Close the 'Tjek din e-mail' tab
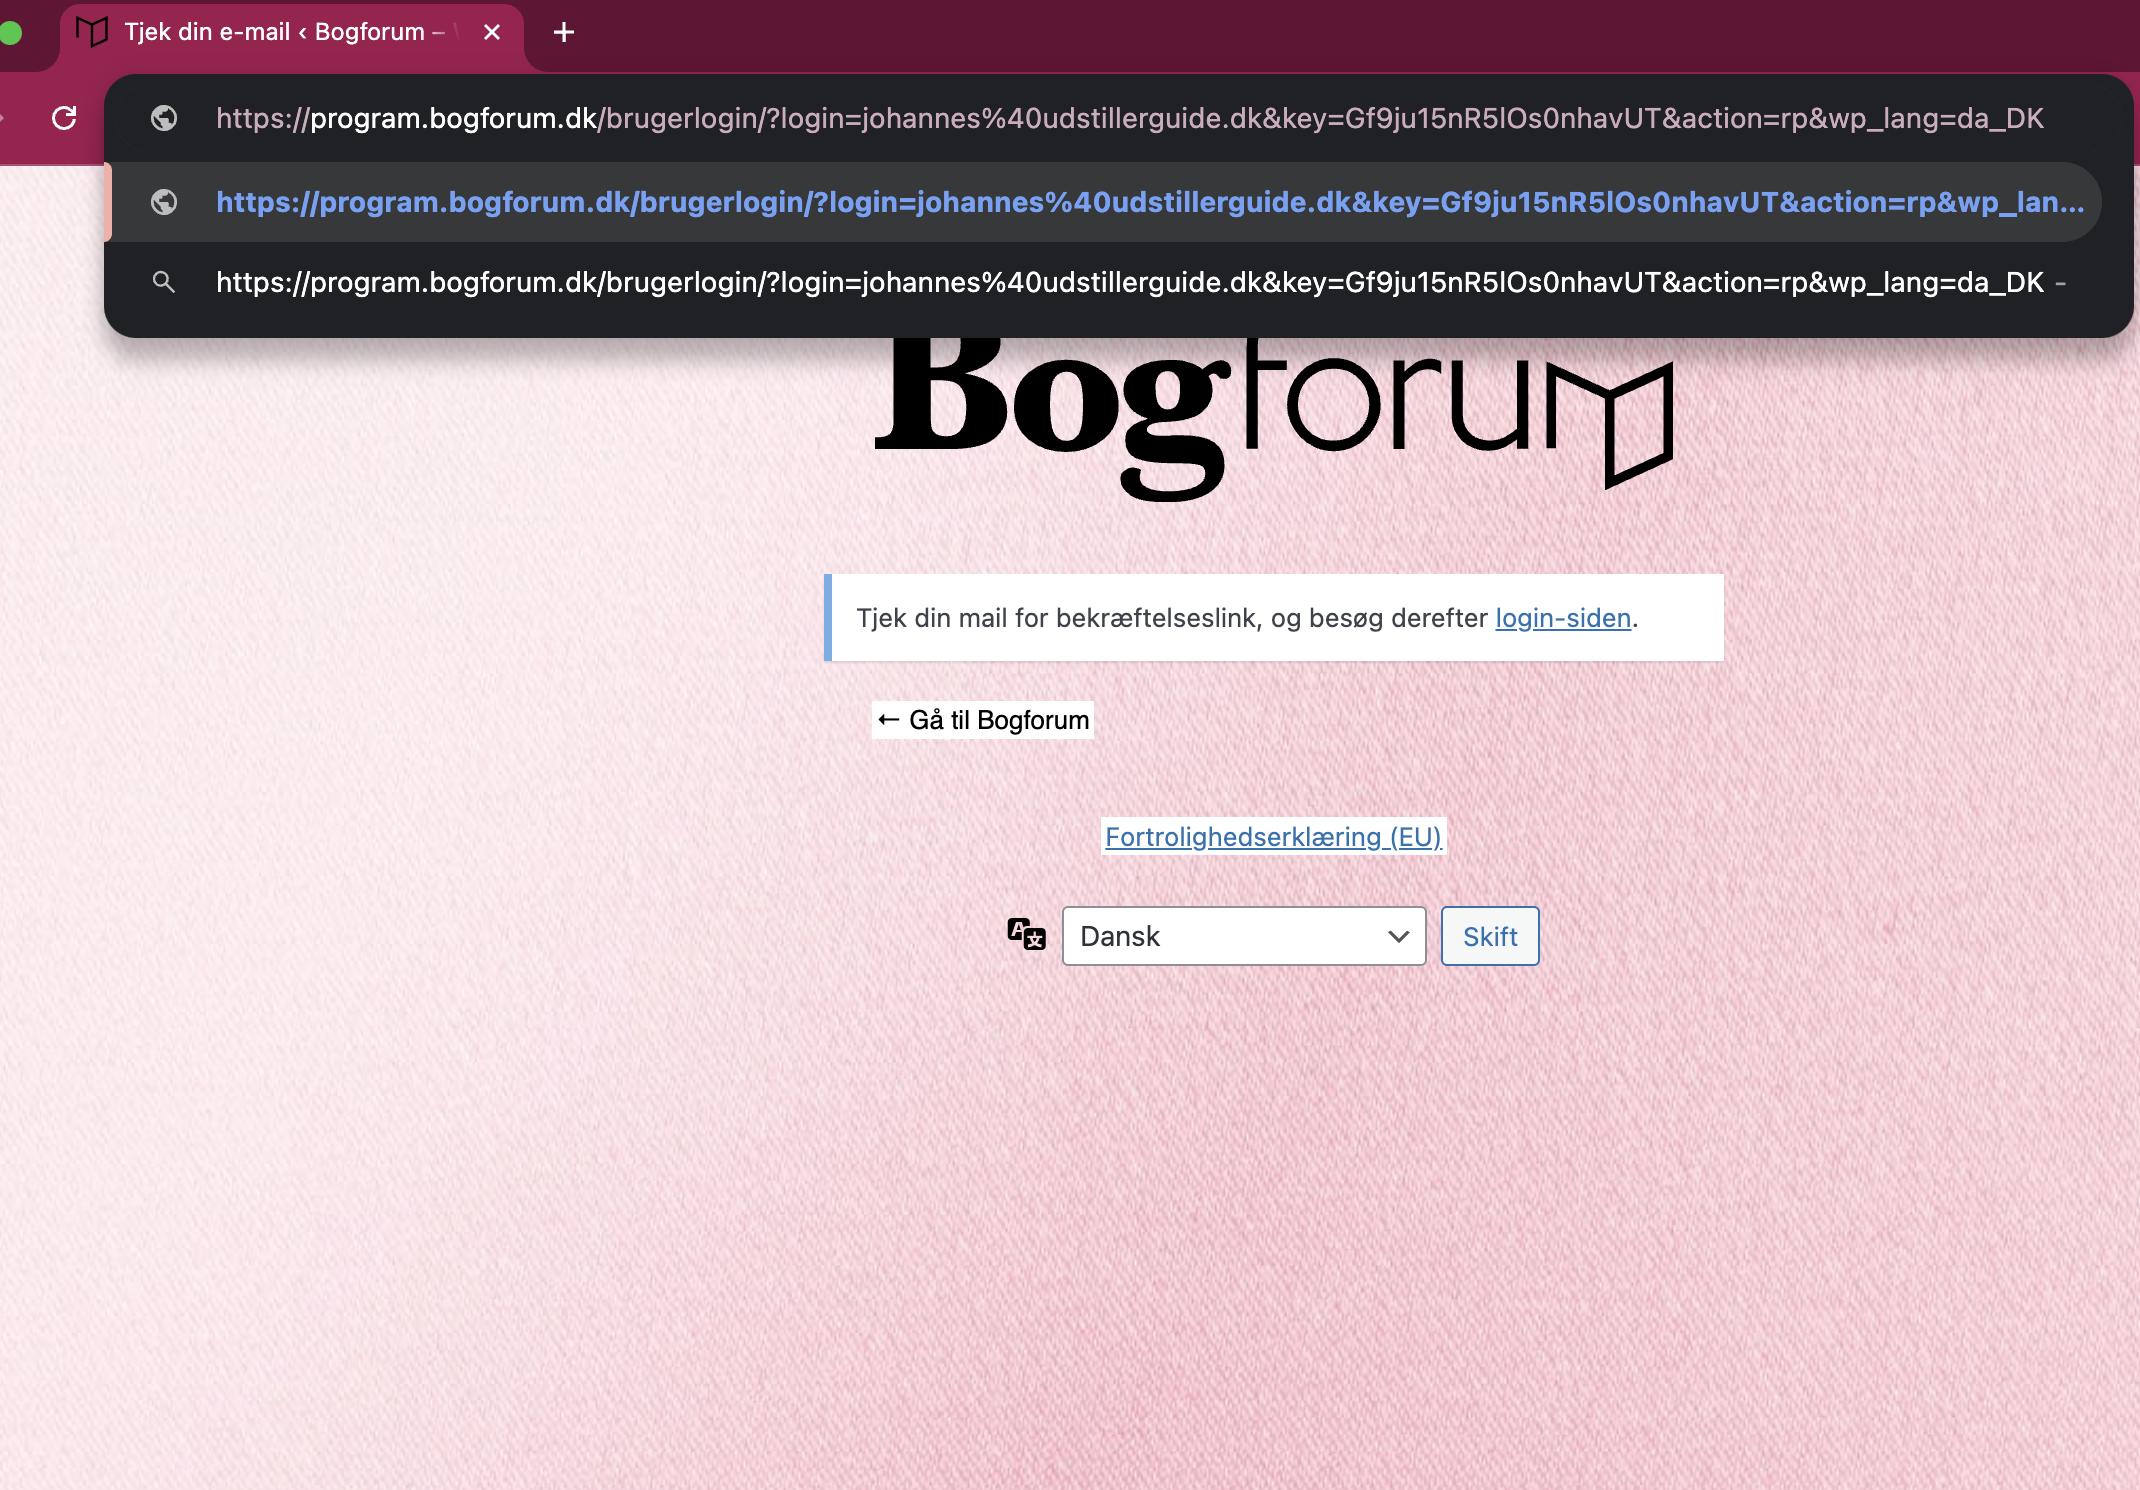This screenshot has width=2140, height=1490. coord(492,32)
